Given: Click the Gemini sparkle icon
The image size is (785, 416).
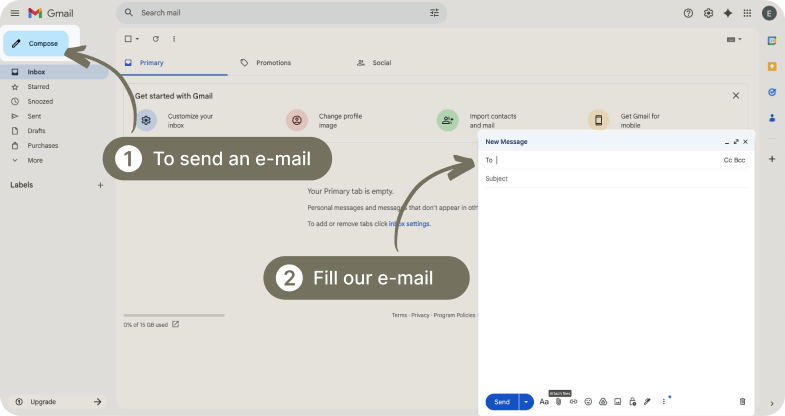Looking at the screenshot, I should (x=728, y=14).
